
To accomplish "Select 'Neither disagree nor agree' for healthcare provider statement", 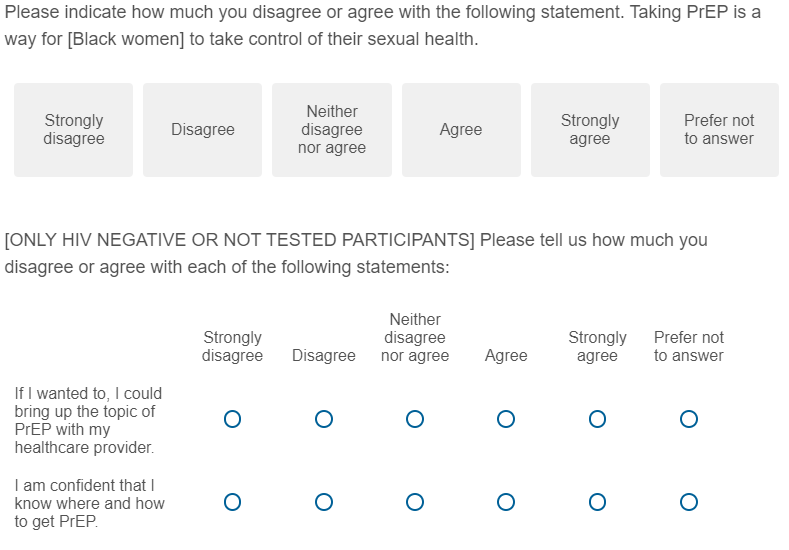I will 415,419.
